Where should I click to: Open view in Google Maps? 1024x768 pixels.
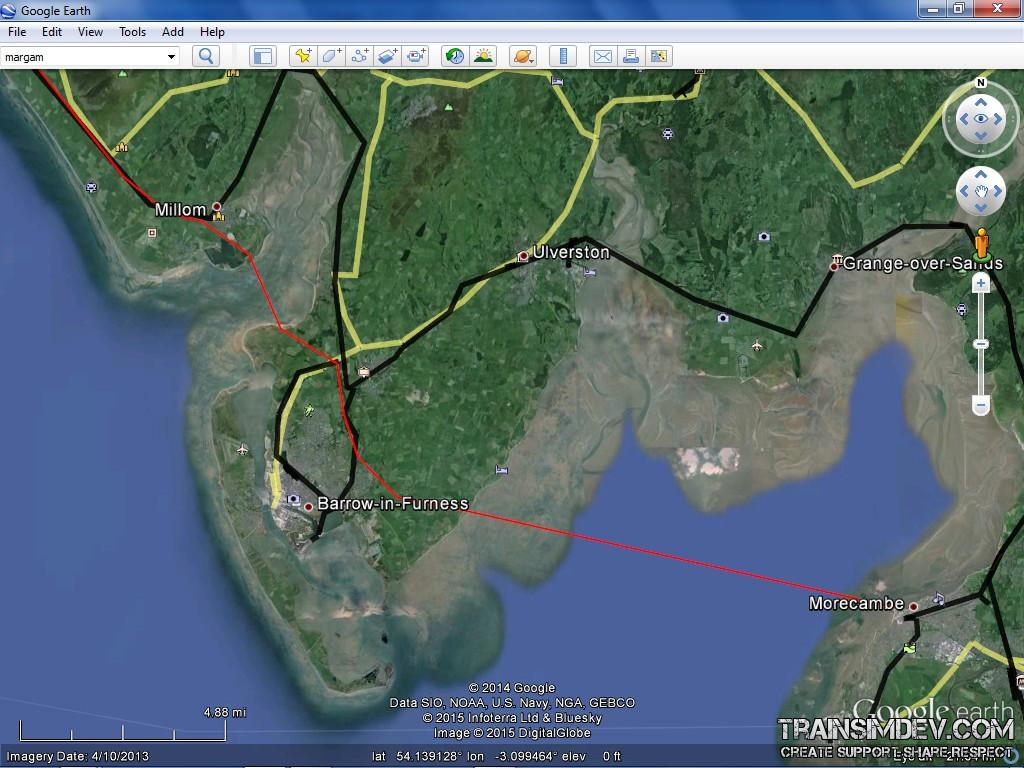coord(659,56)
